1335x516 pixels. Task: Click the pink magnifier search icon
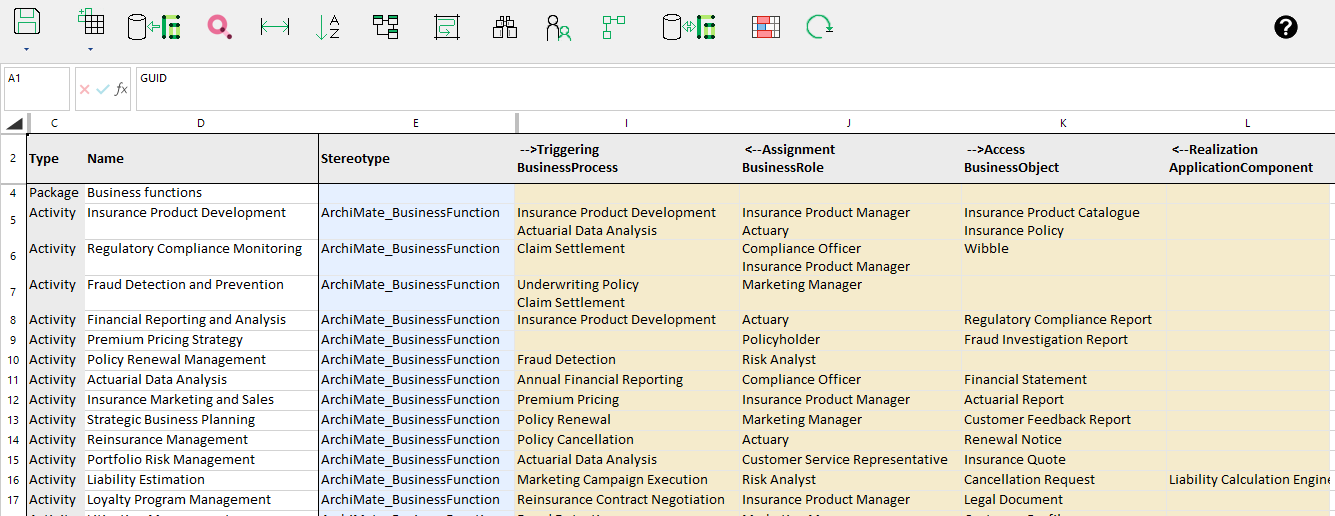219,27
